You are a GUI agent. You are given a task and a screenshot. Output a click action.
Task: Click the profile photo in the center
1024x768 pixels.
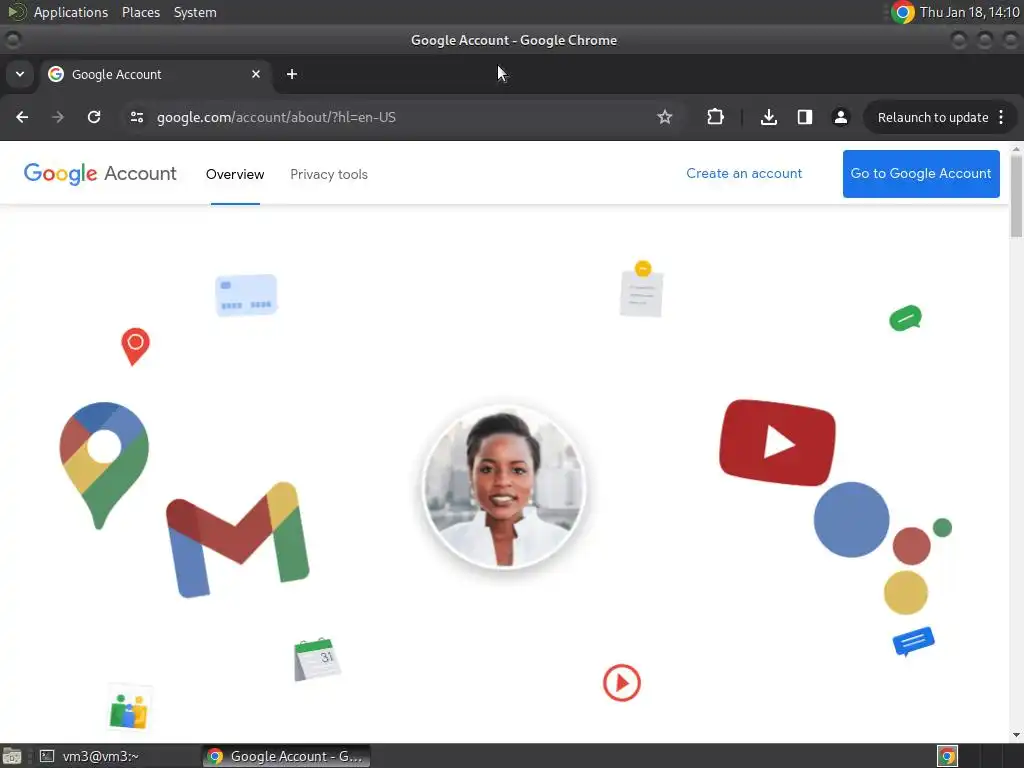[504, 487]
